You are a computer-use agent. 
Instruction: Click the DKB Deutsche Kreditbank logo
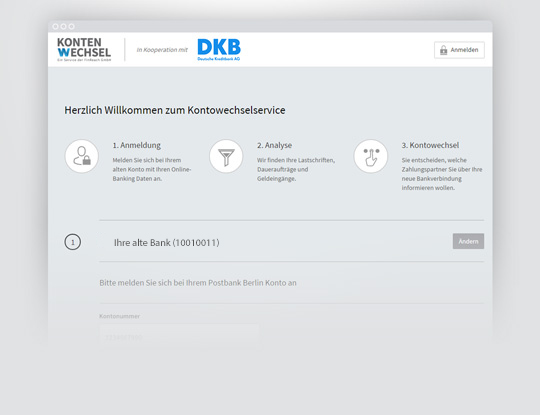click(219, 50)
